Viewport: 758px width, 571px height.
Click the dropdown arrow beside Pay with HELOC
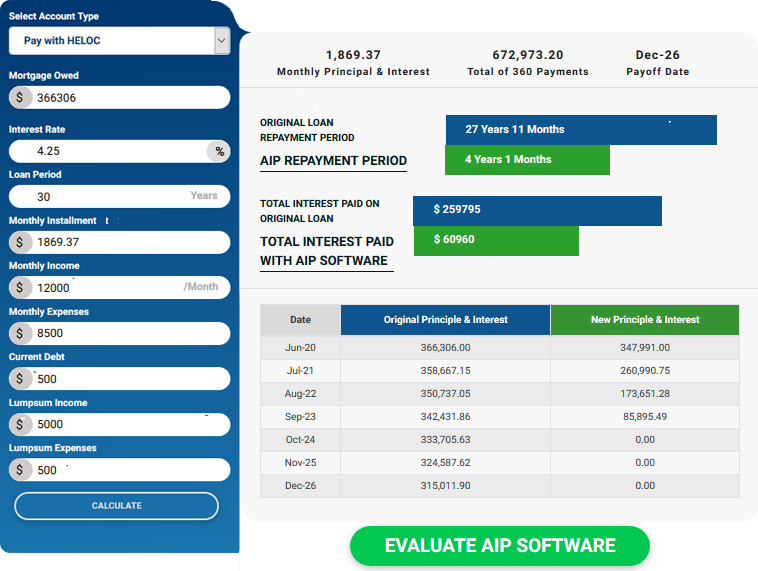221,41
